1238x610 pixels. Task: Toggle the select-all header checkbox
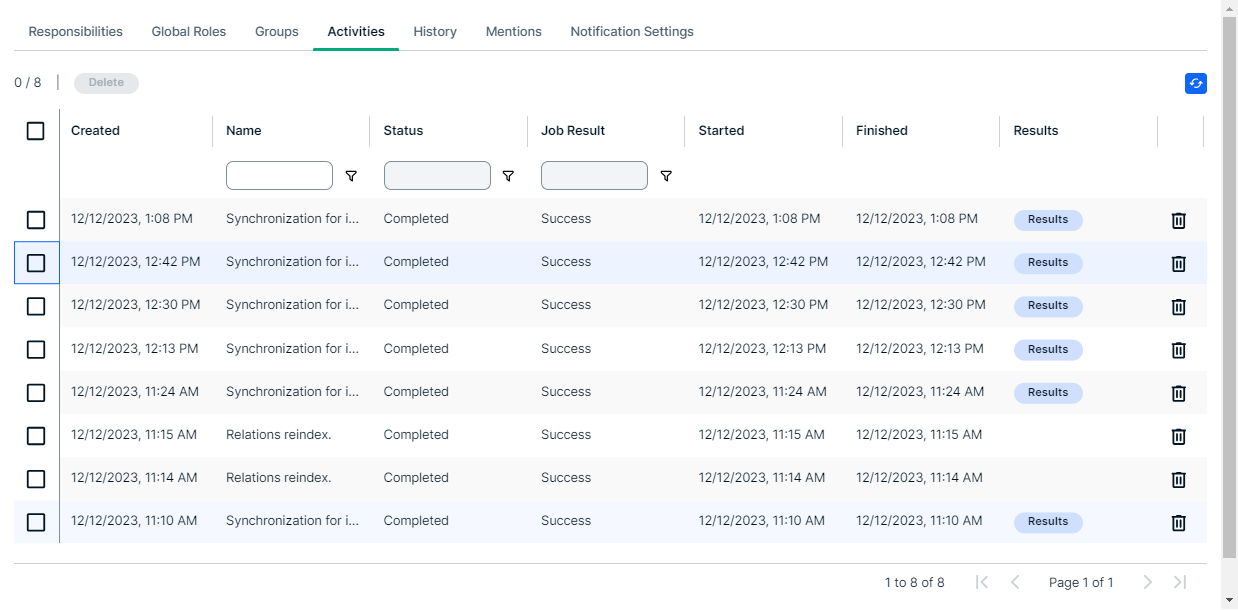click(x=36, y=131)
